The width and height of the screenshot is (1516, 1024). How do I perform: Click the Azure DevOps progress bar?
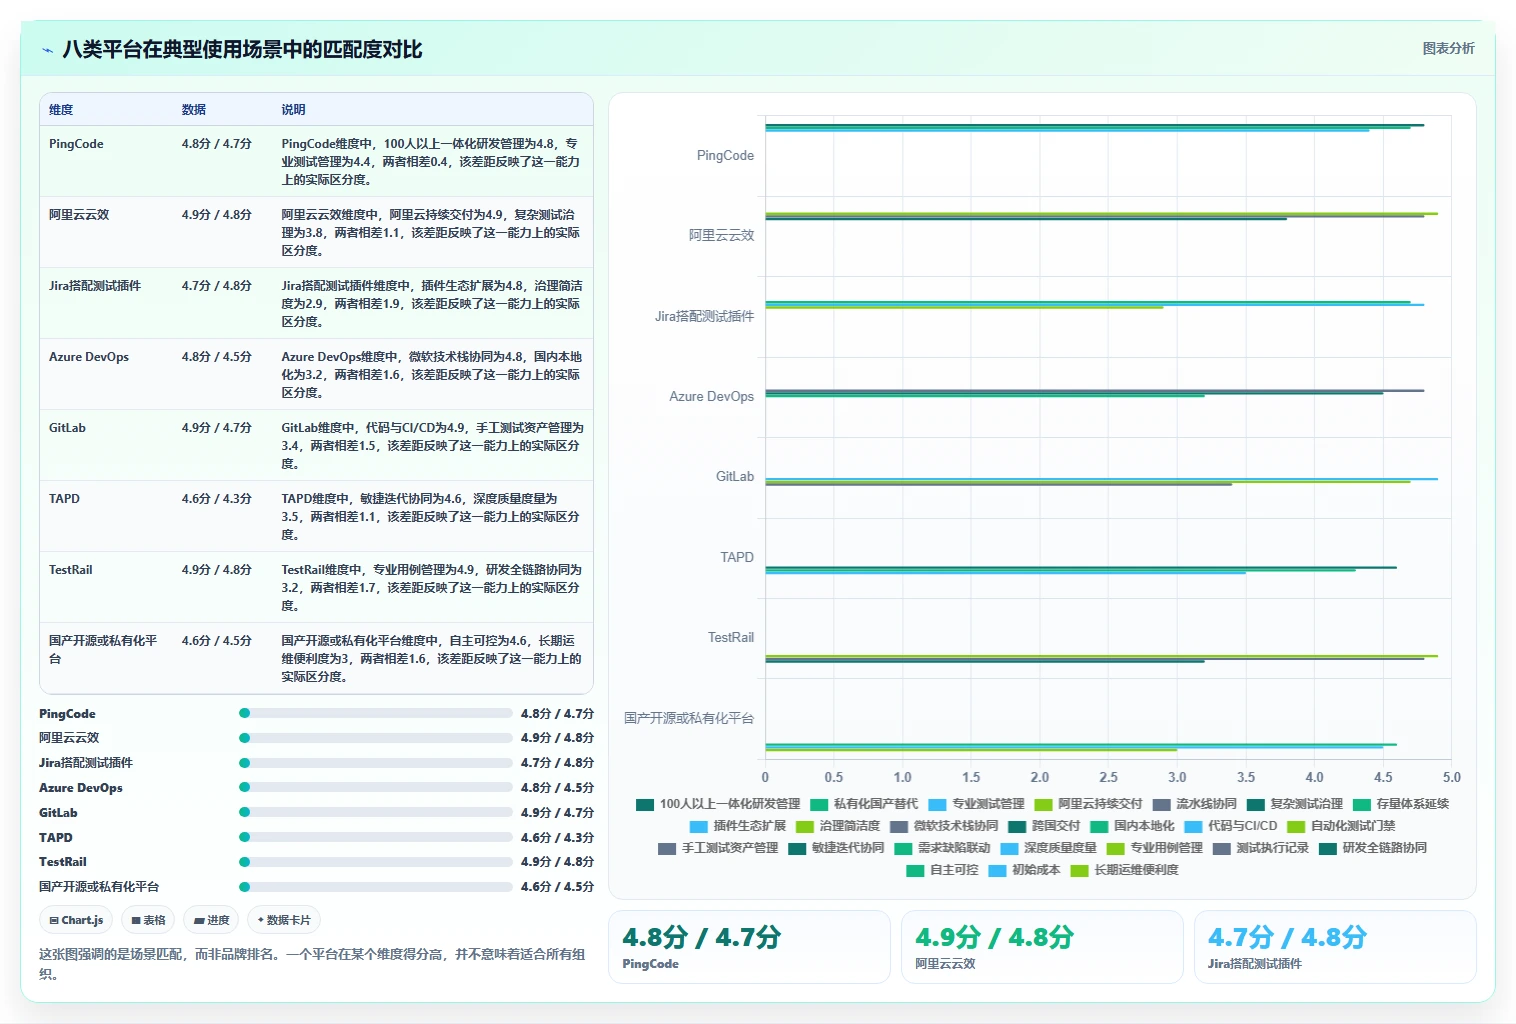376,788
